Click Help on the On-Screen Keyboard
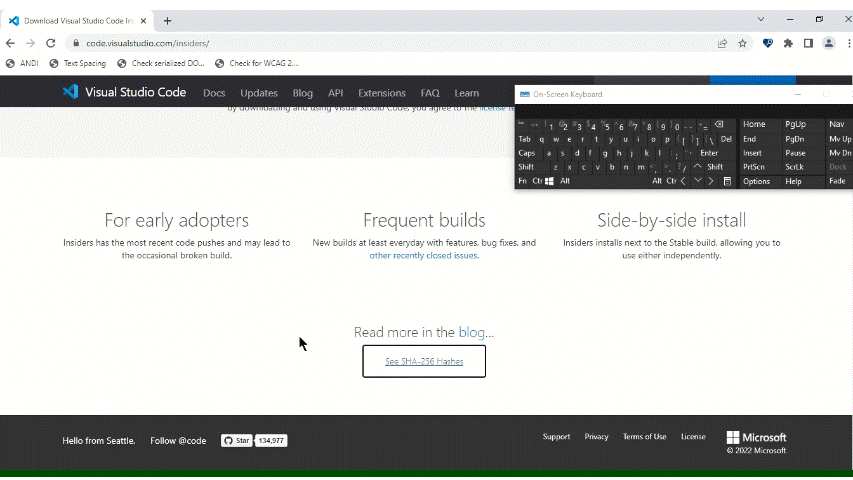Screen dimensions: 853x480 coord(793,181)
